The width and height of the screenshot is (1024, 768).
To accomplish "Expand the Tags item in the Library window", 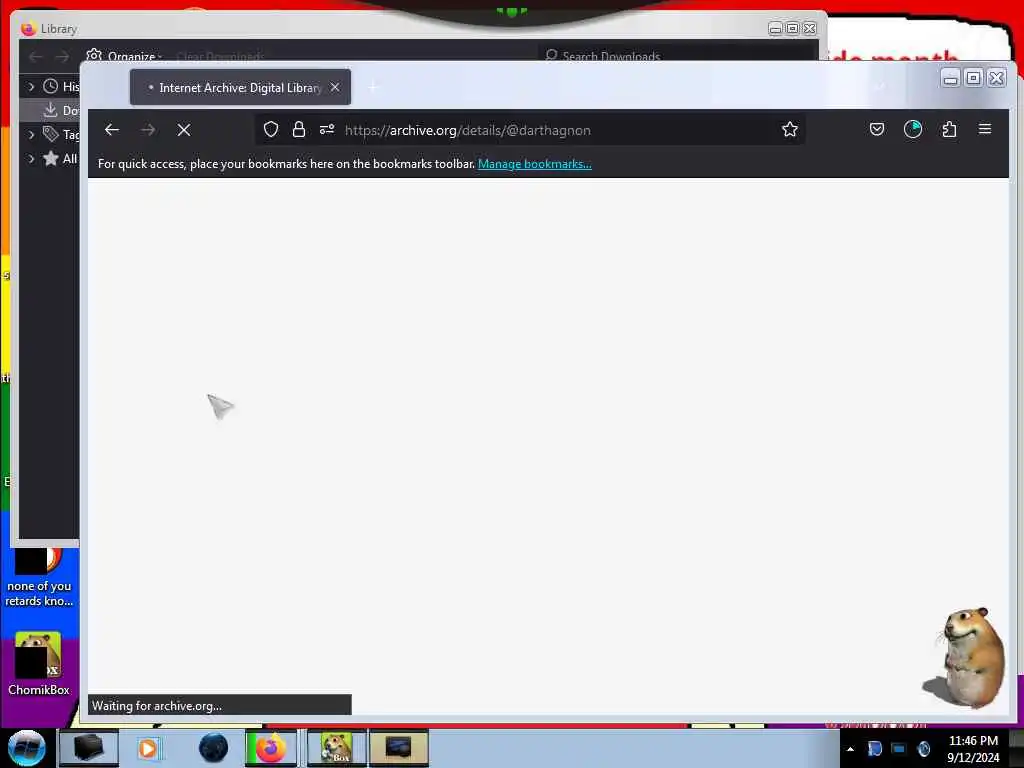I will (31, 135).
